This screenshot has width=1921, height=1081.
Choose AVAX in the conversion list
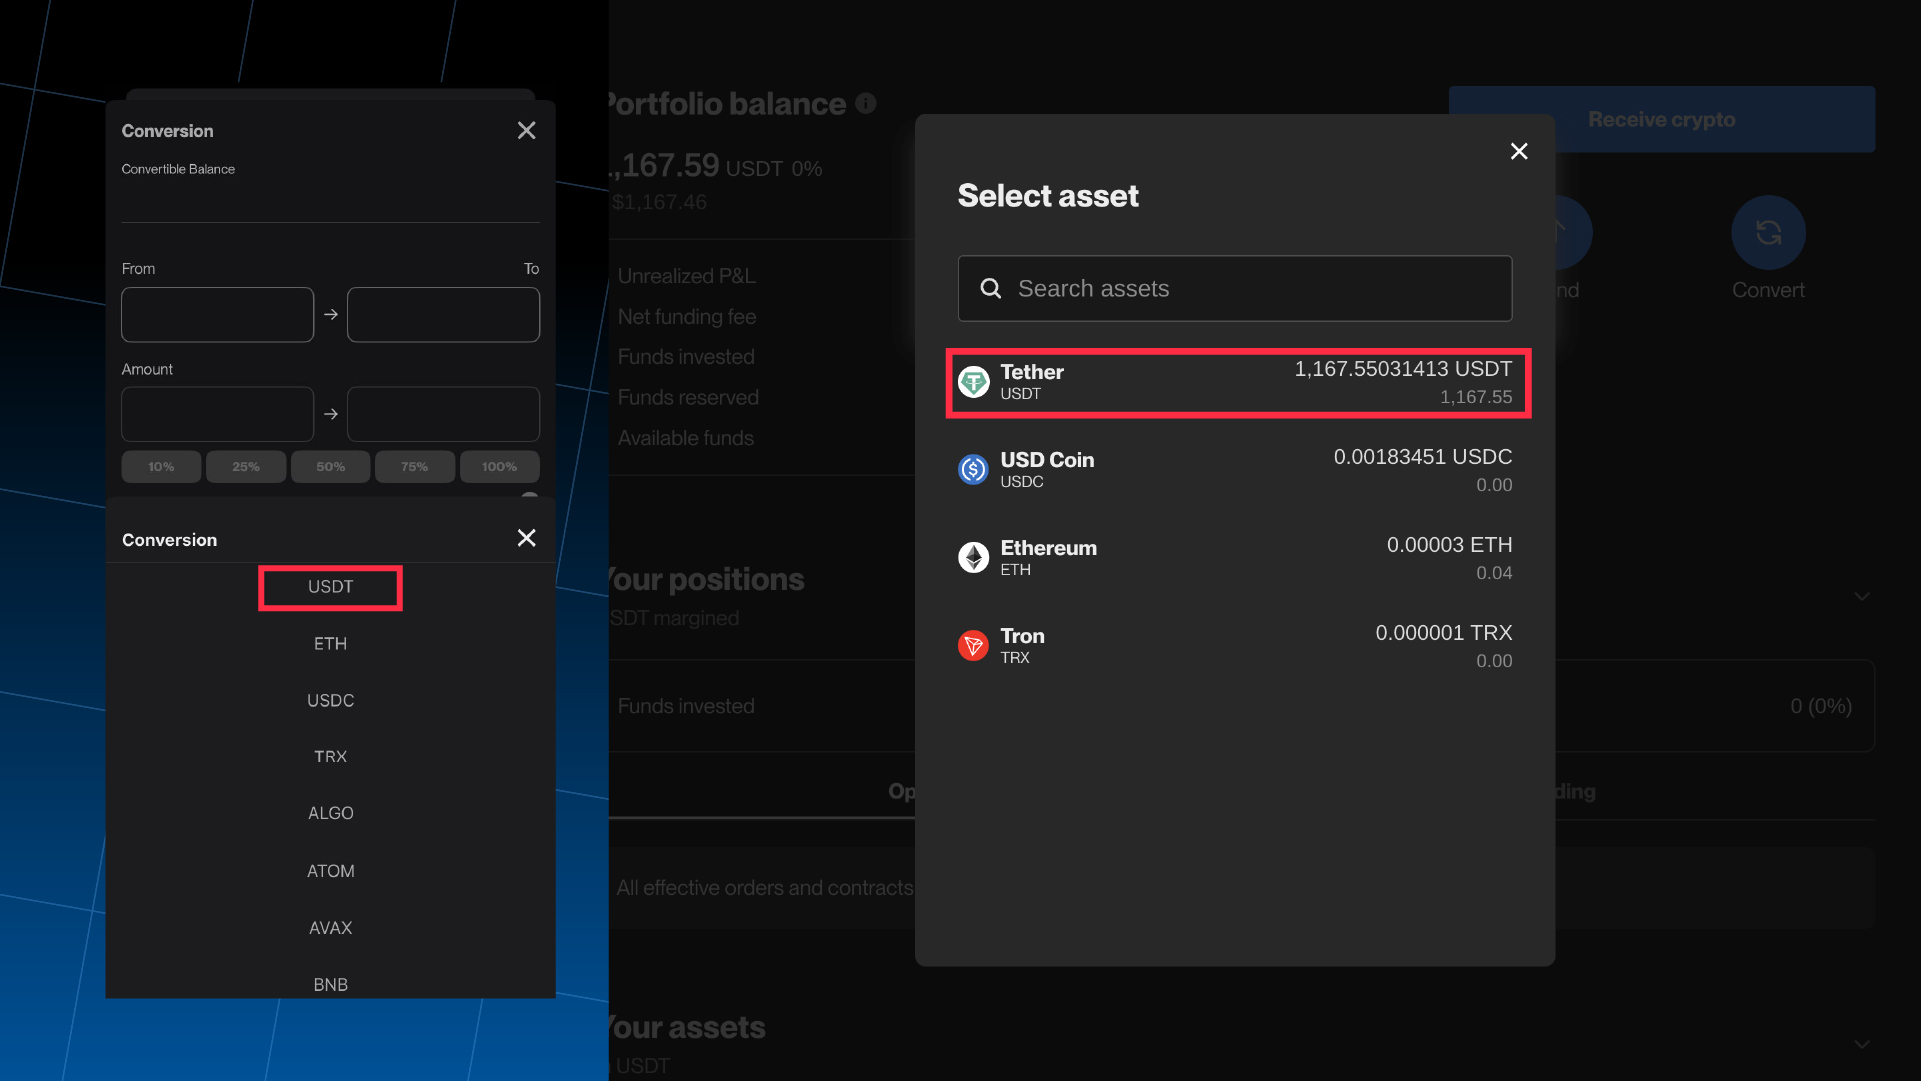[x=330, y=929]
